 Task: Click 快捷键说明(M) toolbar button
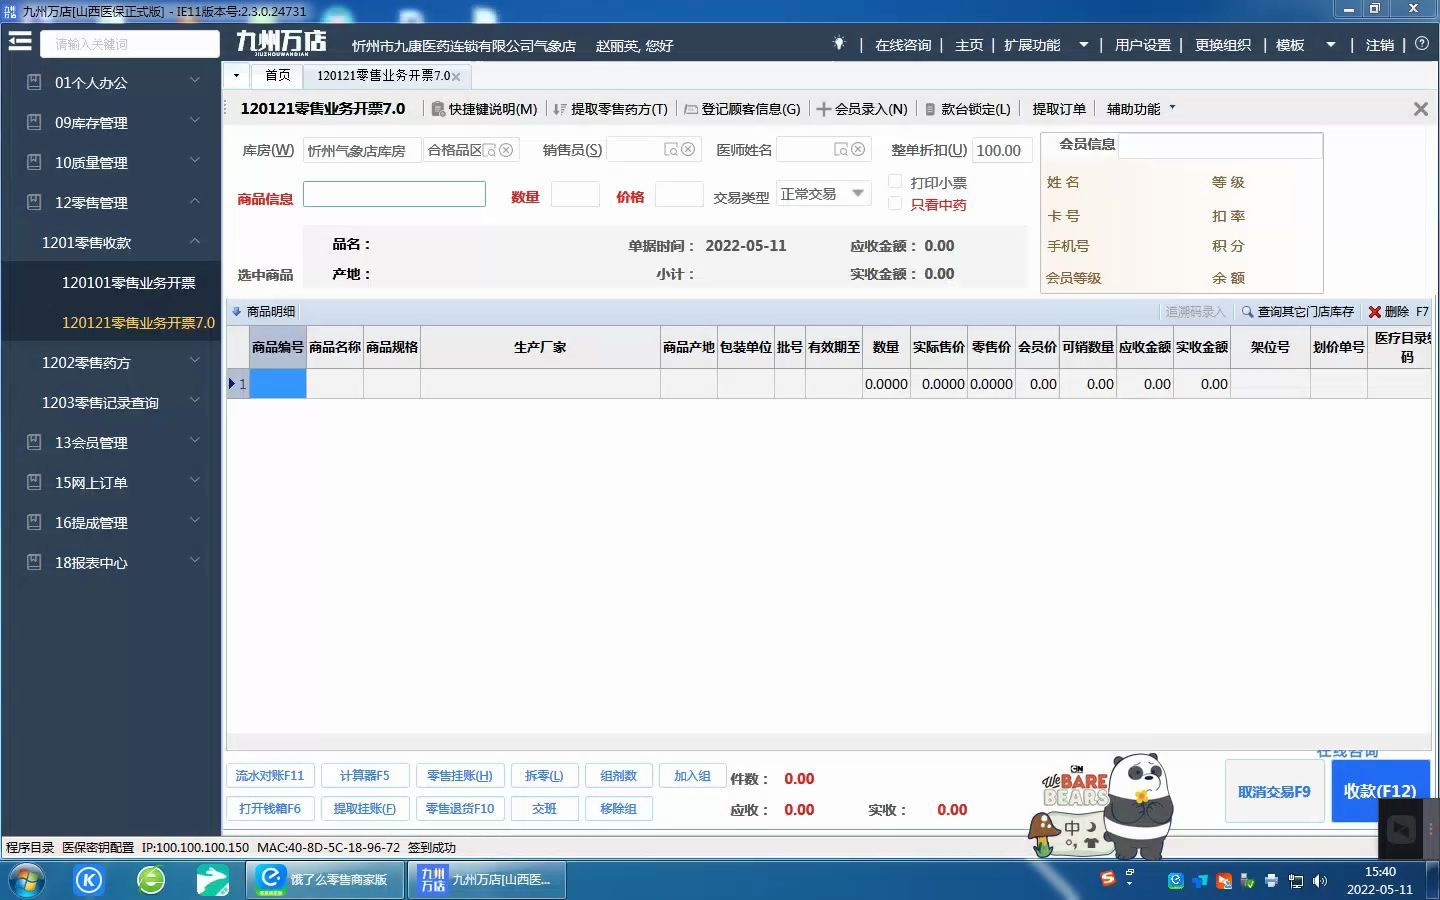tap(484, 109)
